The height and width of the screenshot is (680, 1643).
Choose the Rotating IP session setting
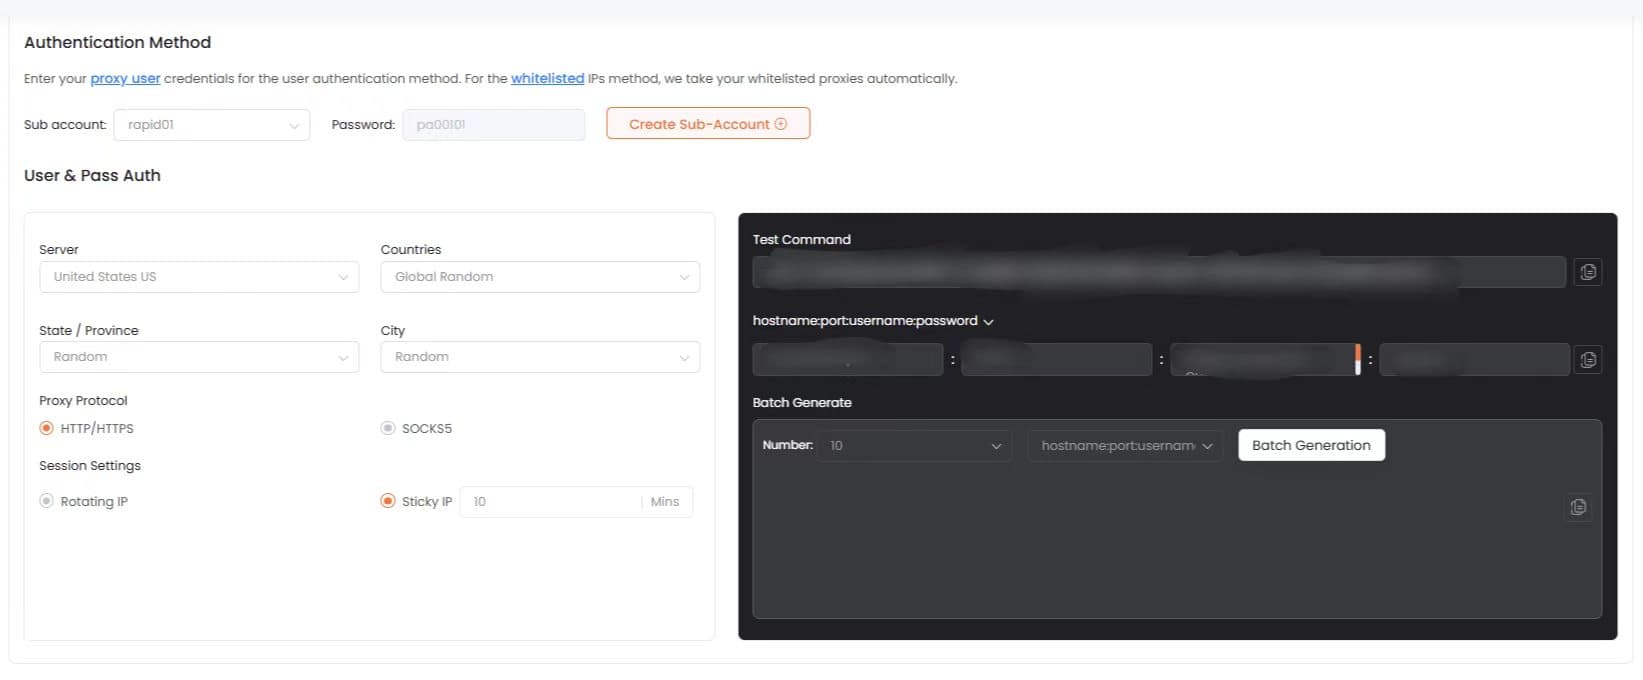[46, 501]
